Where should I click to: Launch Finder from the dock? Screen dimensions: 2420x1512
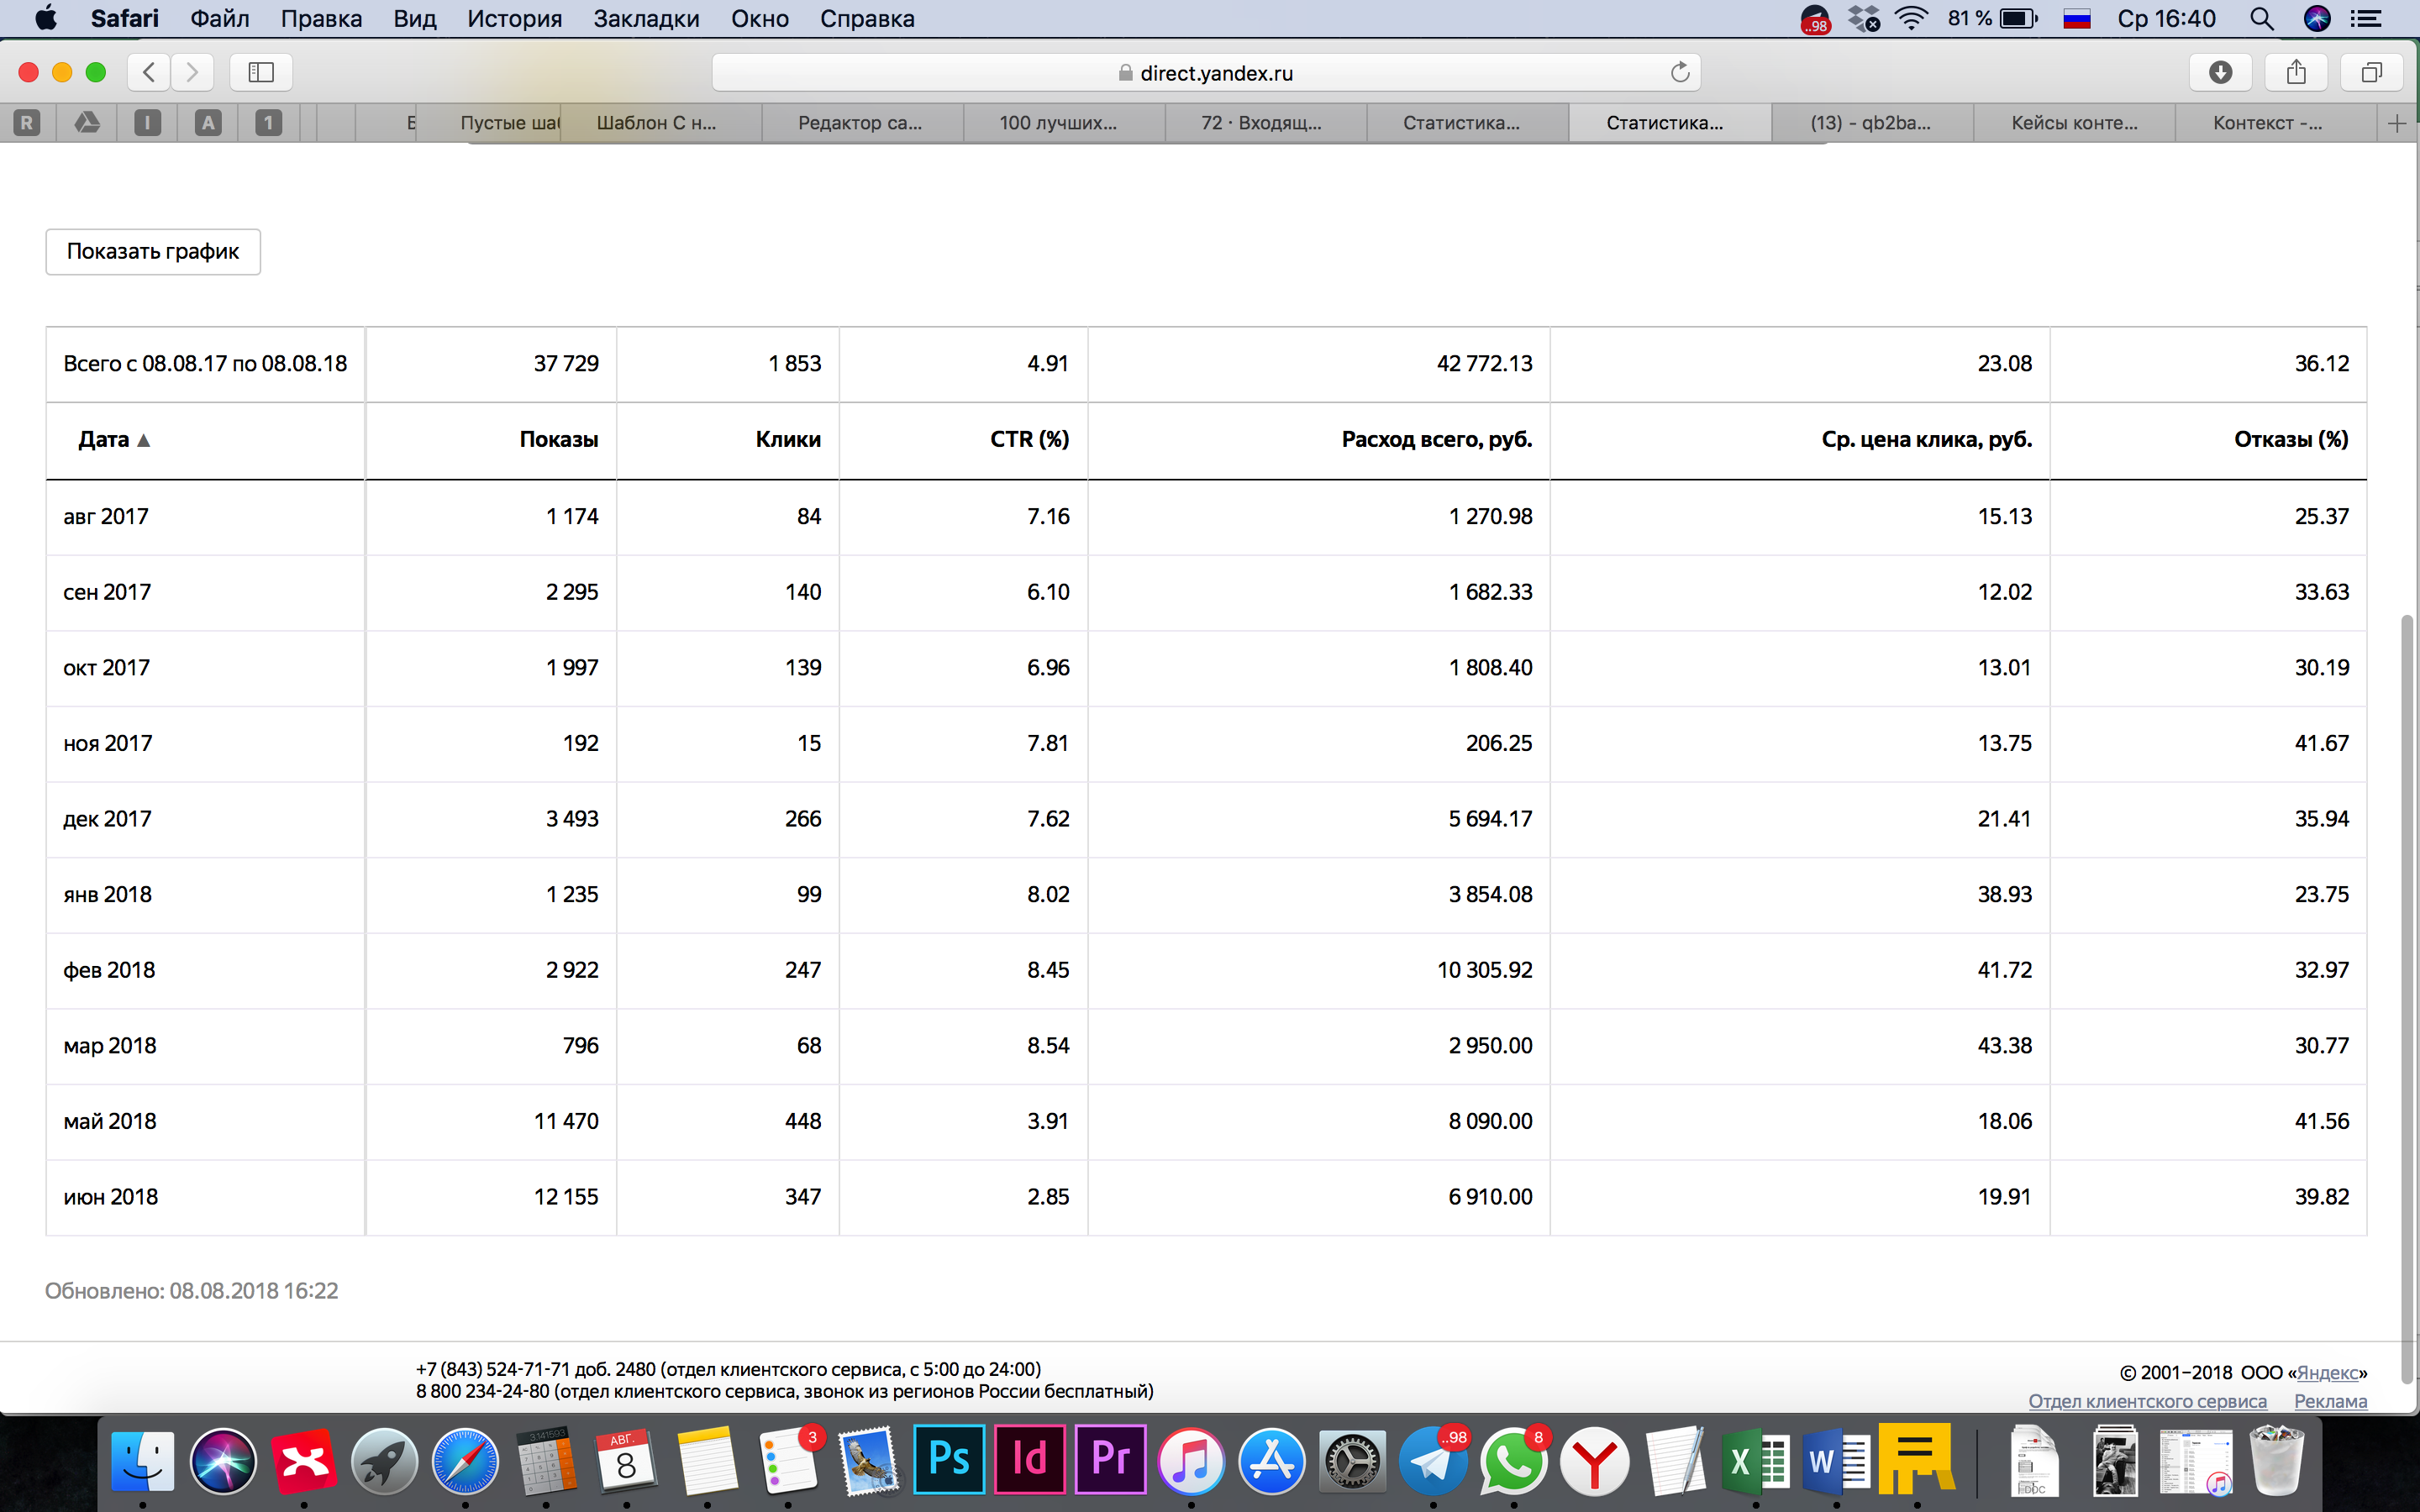tap(142, 1461)
